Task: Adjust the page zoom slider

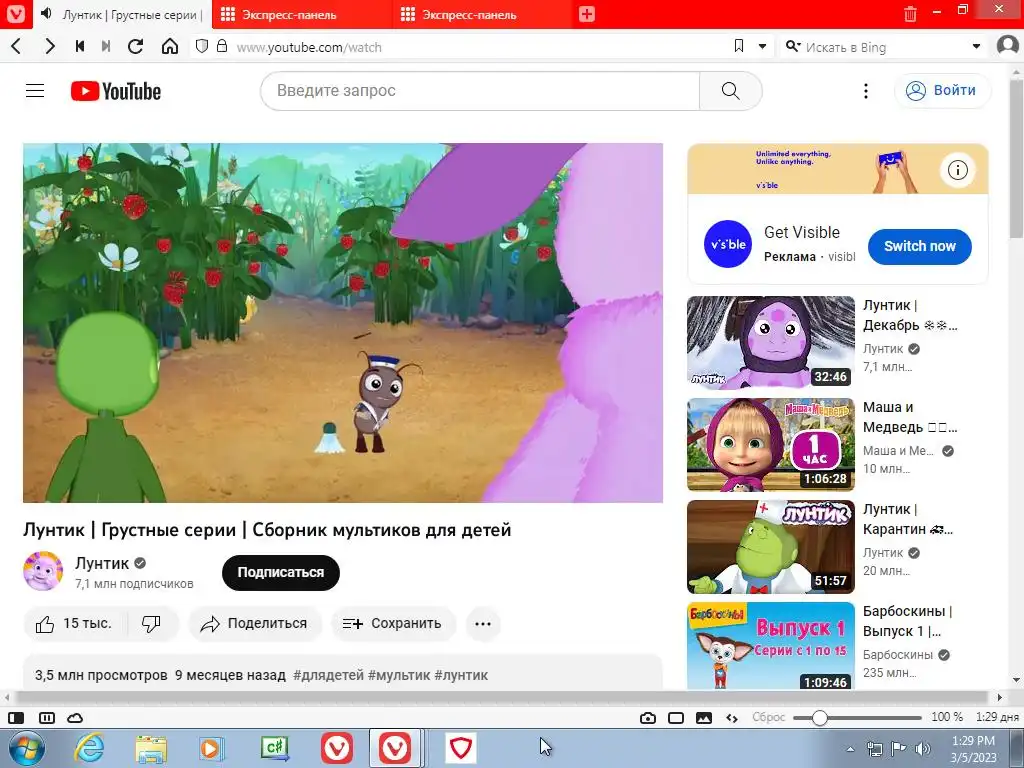Action: (x=857, y=718)
